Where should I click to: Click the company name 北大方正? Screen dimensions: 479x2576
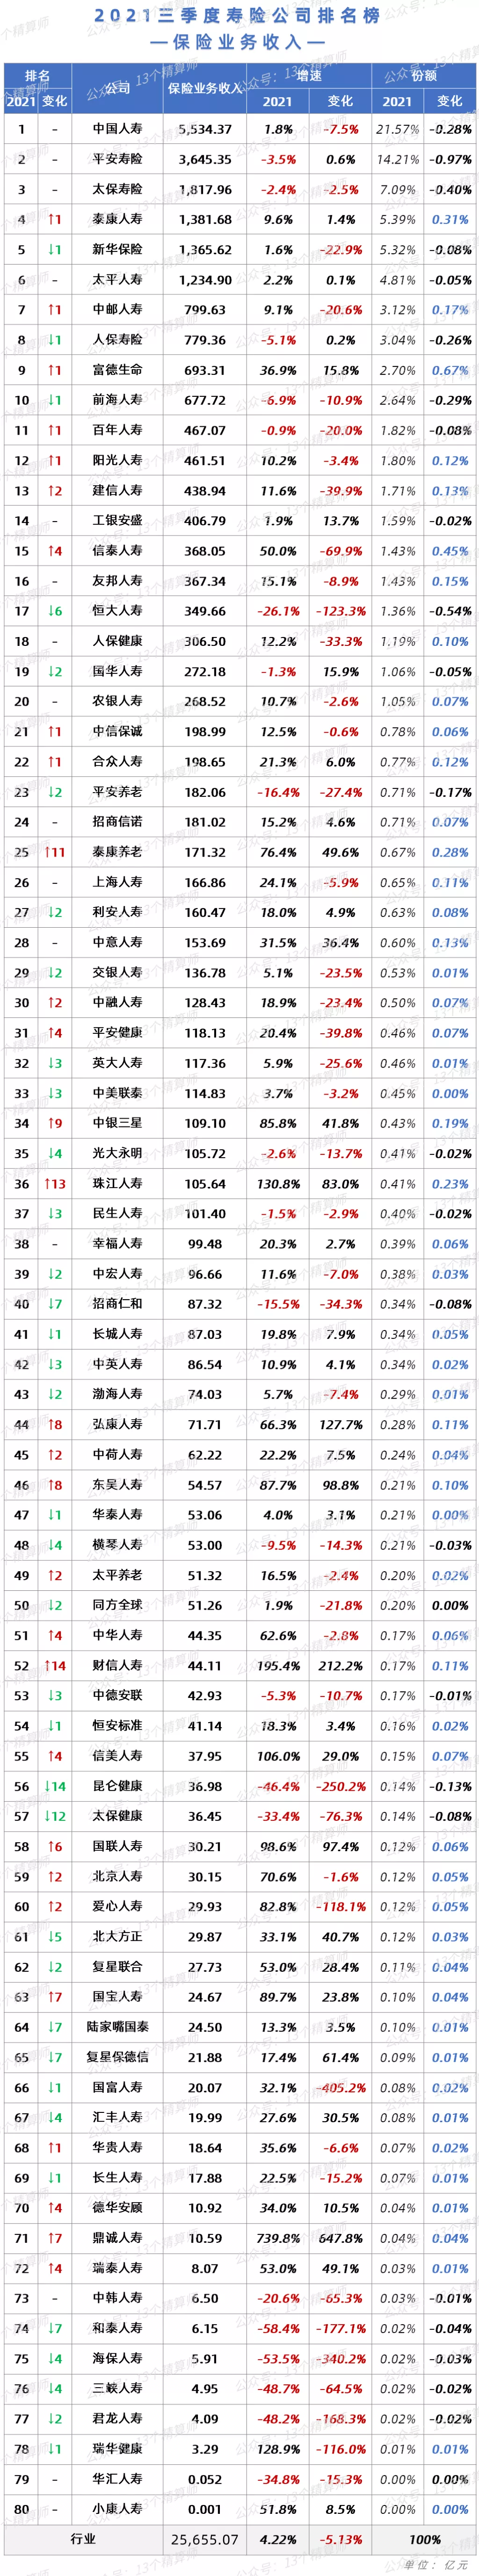pos(118,1936)
